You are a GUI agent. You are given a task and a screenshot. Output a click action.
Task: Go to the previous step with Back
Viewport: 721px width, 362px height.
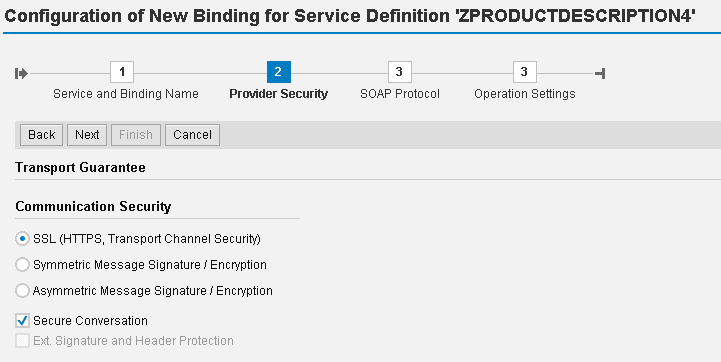[41, 135]
